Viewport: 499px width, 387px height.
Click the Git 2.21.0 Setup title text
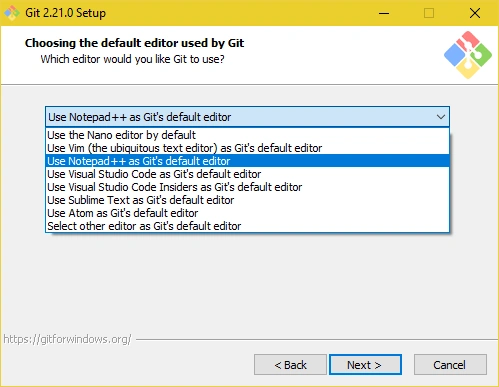65,13
